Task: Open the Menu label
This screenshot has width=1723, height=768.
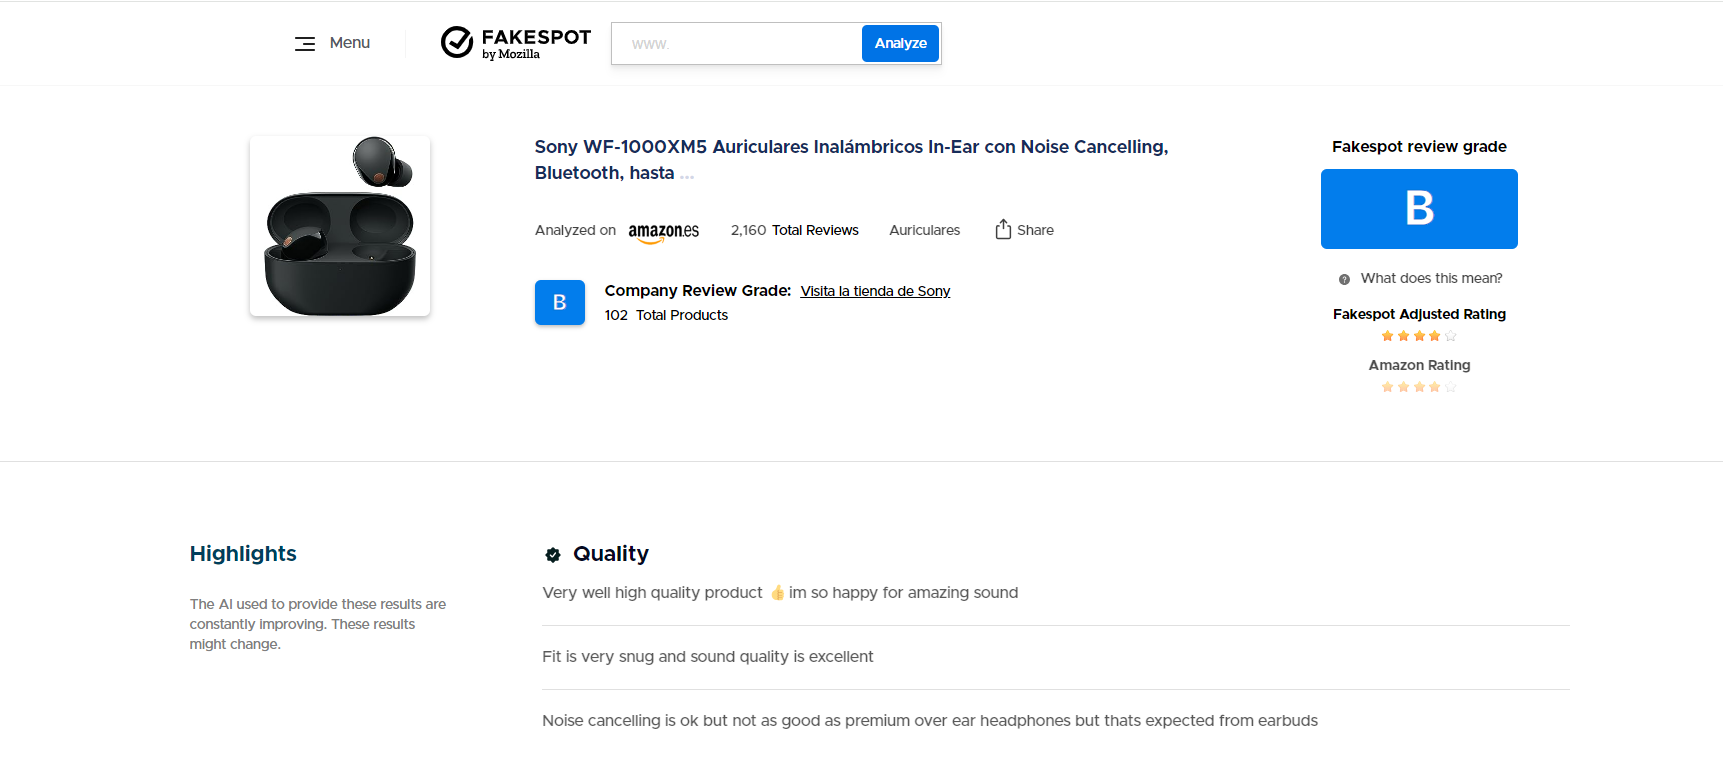Action: [x=350, y=43]
